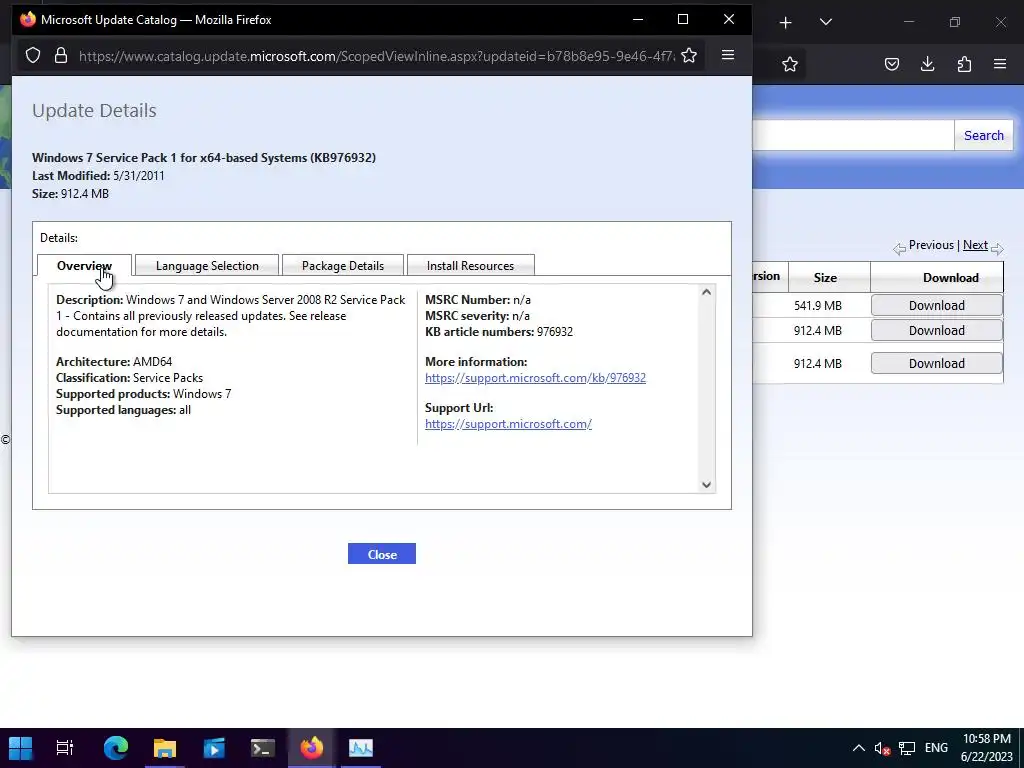This screenshot has height=768, width=1024.
Task: Switch to the Language Selection tab
Action: 207,266
